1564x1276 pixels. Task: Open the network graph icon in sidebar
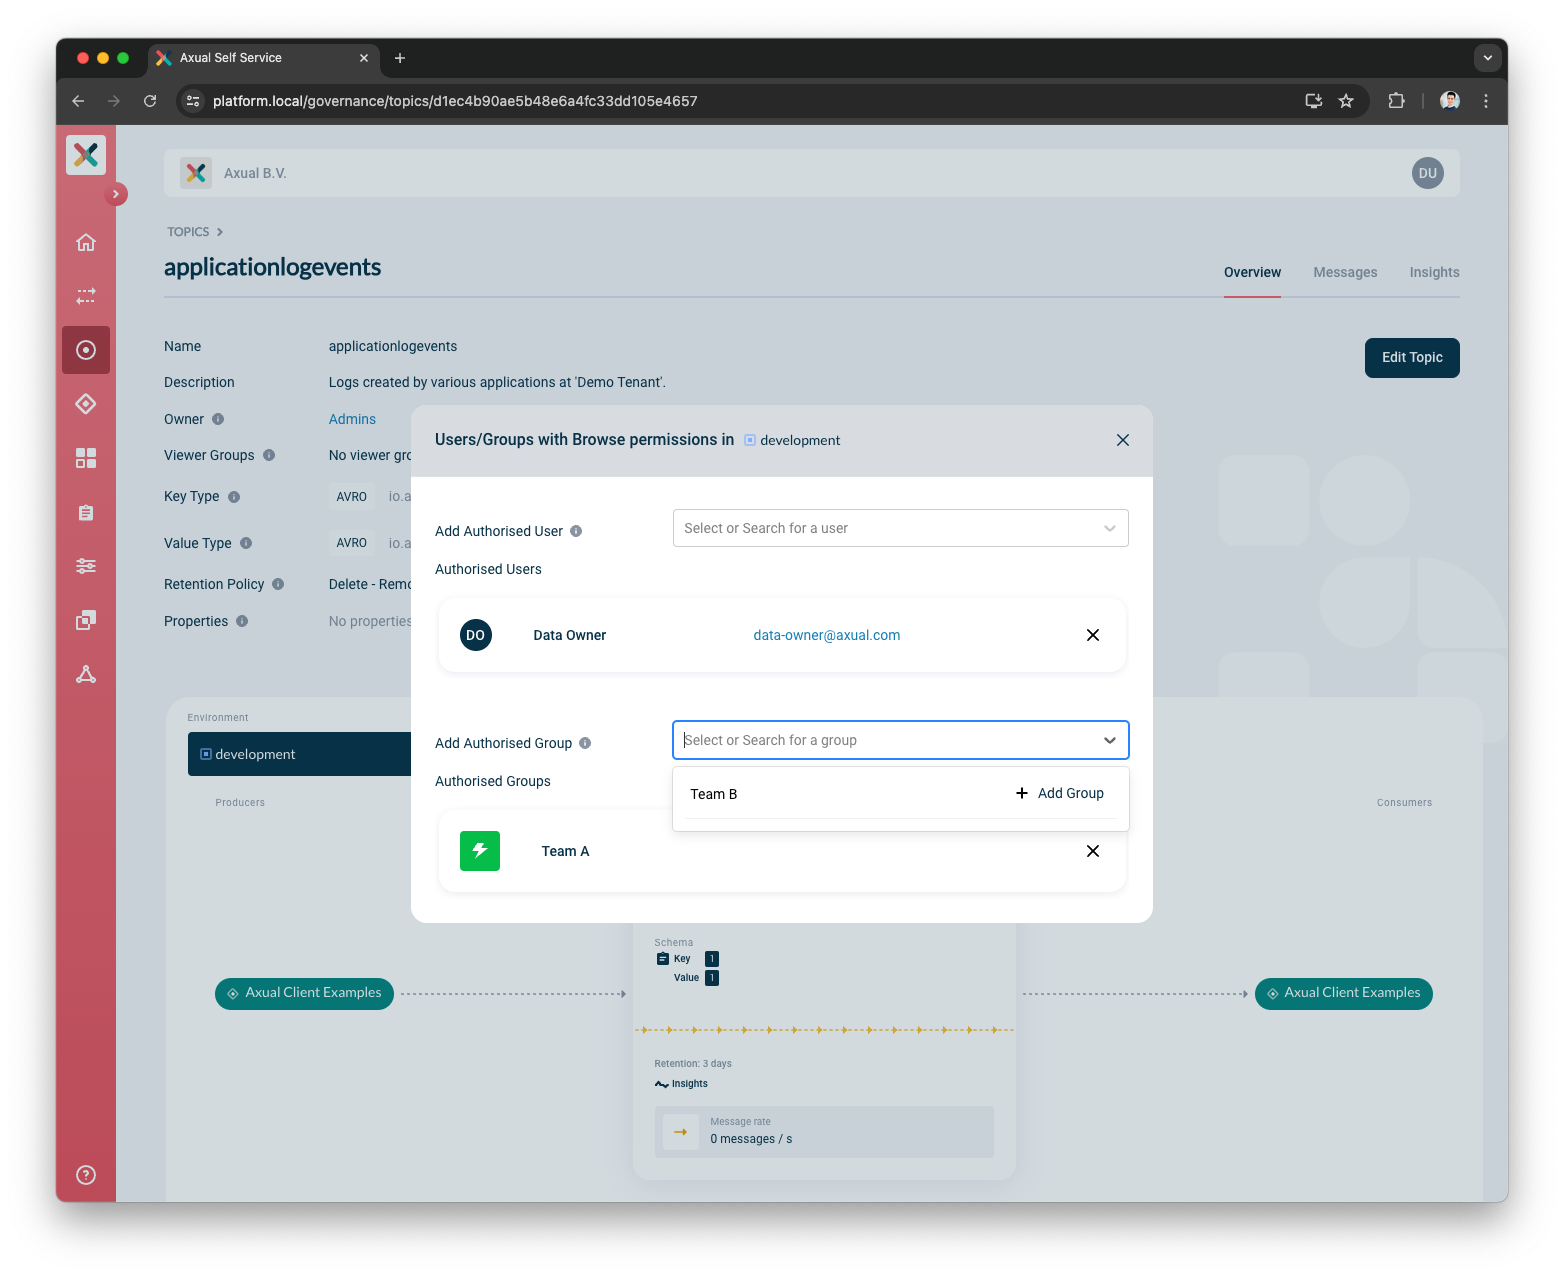86,674
